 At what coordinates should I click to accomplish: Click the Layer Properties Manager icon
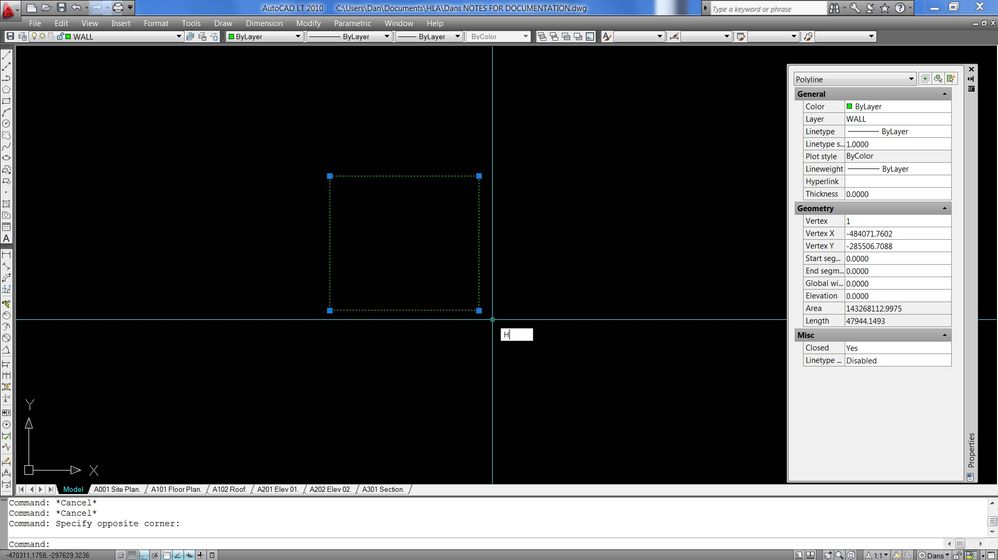(10, 36)
